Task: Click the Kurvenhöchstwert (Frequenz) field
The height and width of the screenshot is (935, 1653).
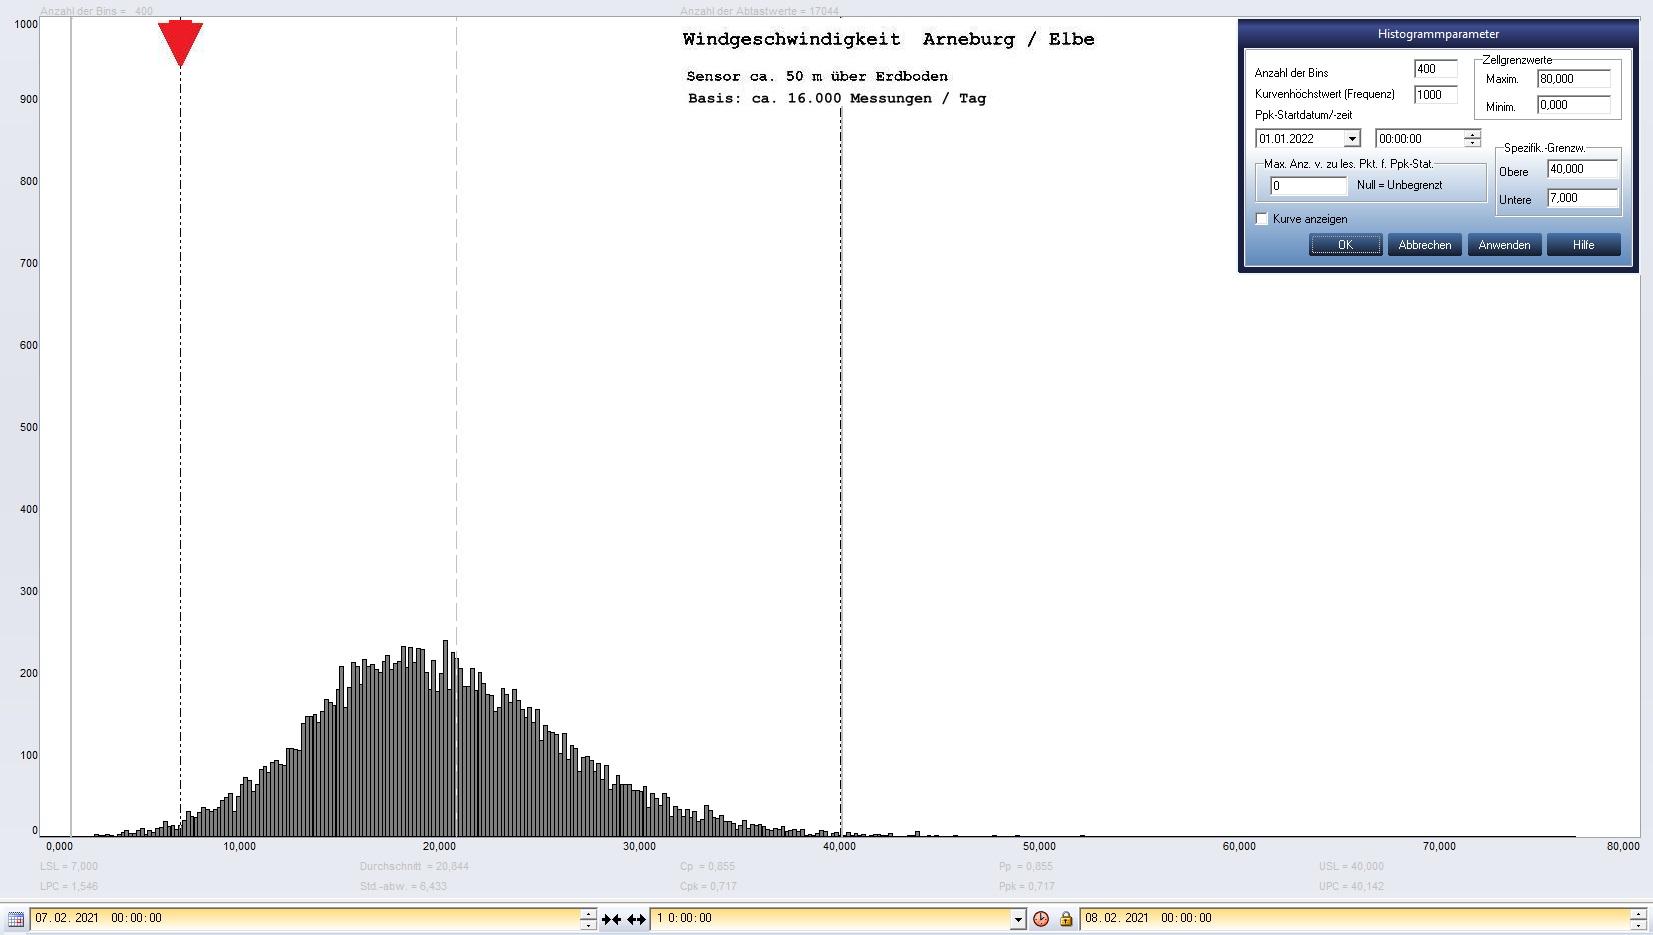Action: [1435, 95]
